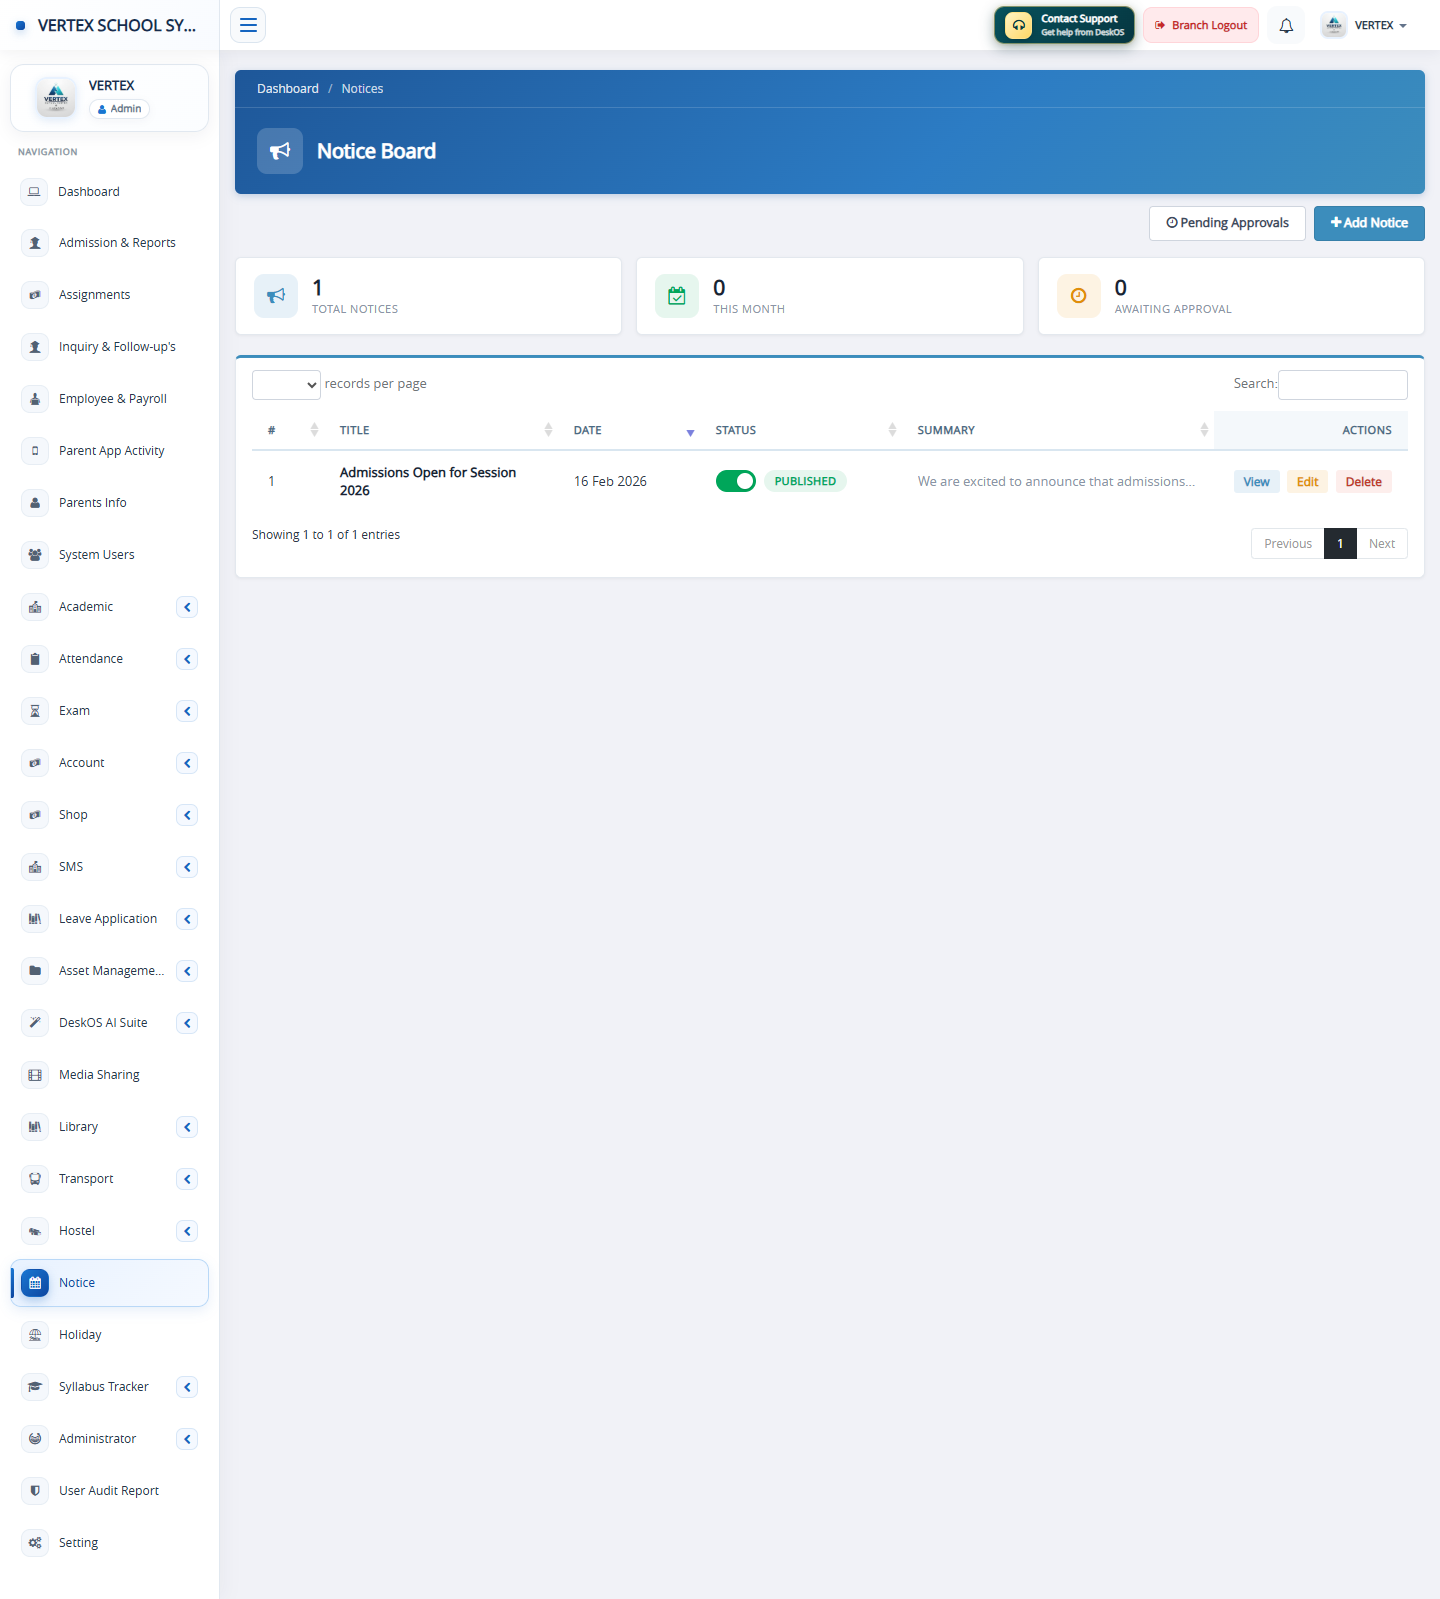Expand the Transport menu chevron
Viewport: 1440px width, 1599px height.
187,1179
